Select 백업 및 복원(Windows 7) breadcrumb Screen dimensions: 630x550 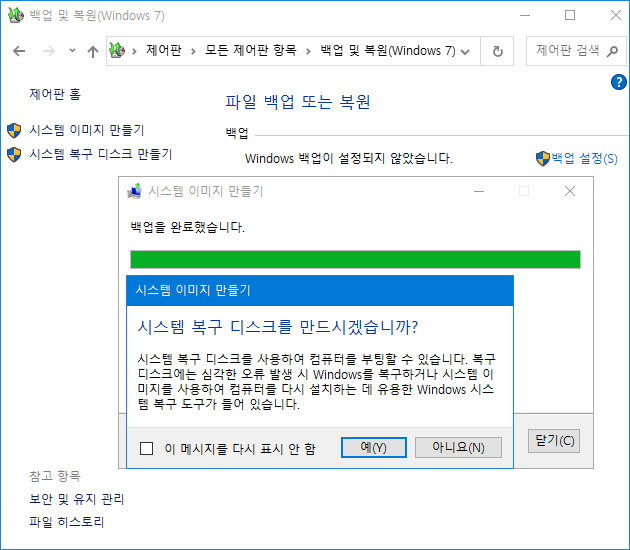coord(388,50)
